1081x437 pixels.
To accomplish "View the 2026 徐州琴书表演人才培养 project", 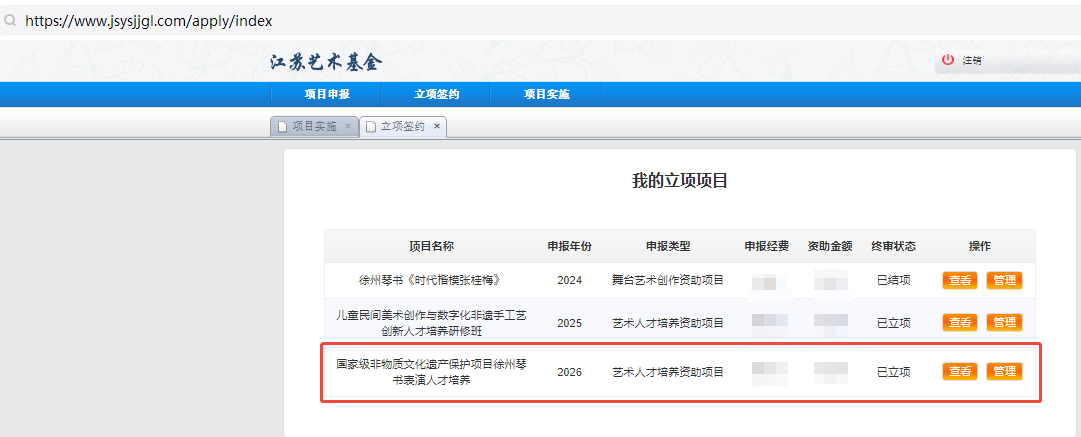I will [x=960, y=372].
